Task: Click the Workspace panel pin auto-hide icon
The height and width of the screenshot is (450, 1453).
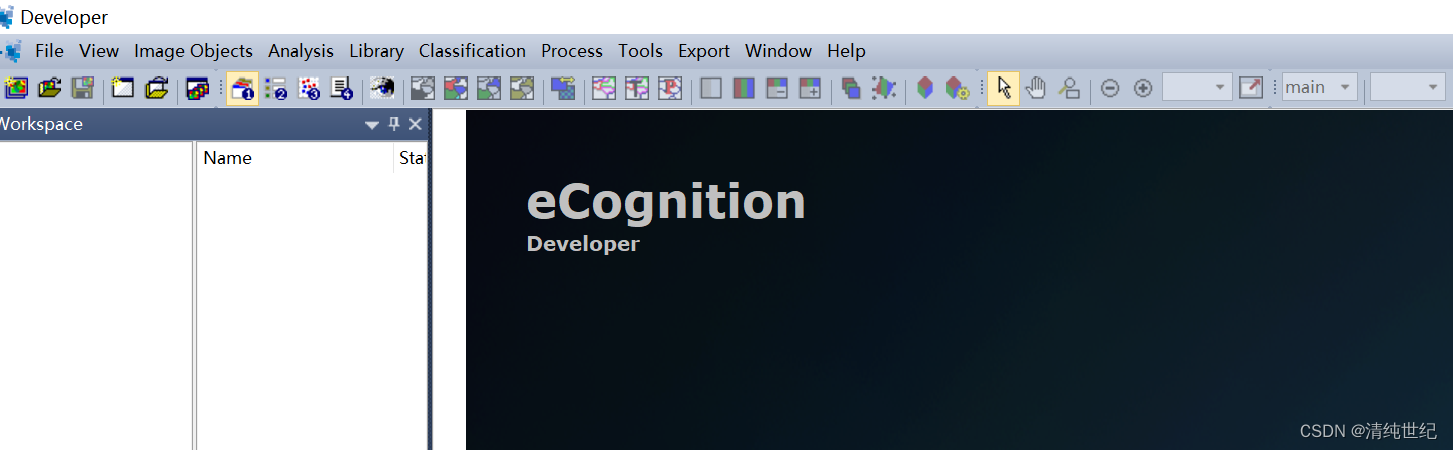Action: (x=394, y=124)
